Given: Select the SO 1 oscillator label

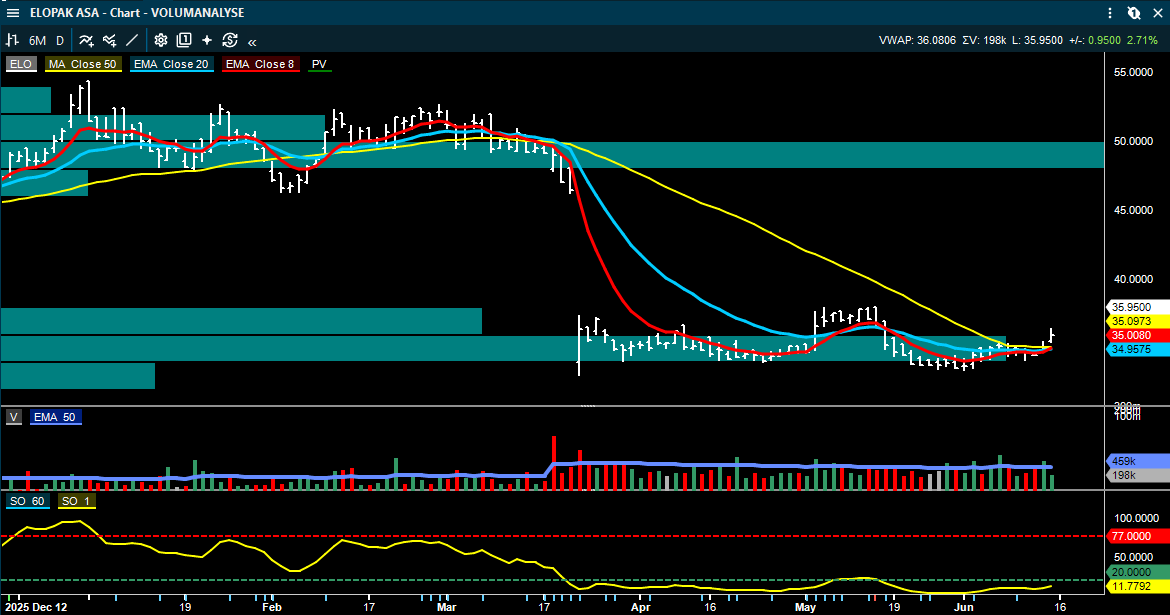Looking at the screenshot, I should [x=76, y=501].
